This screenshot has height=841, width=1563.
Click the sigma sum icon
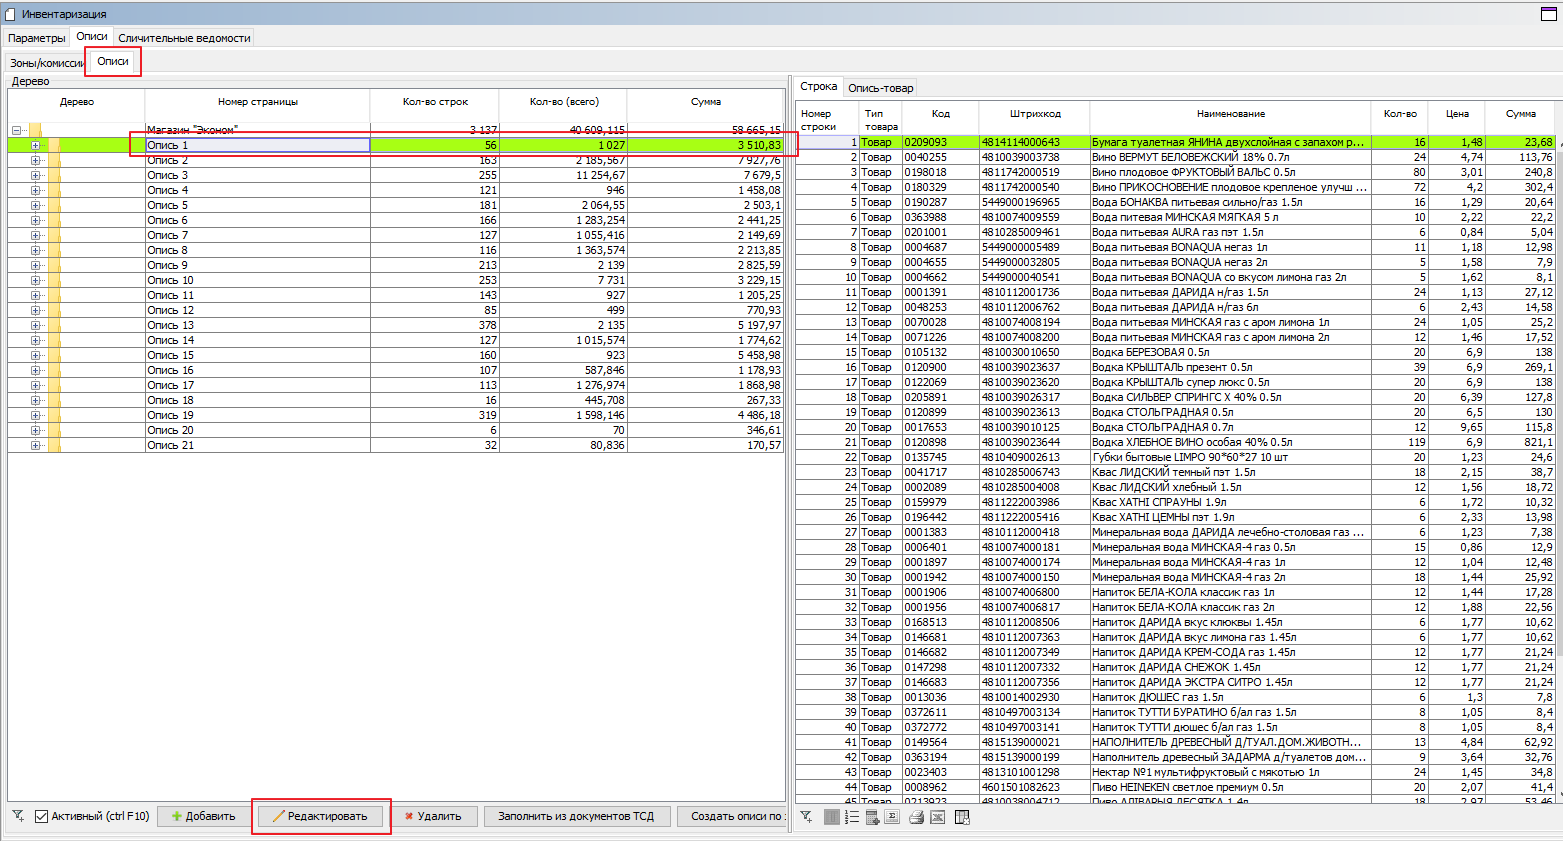tap(892, 817)
